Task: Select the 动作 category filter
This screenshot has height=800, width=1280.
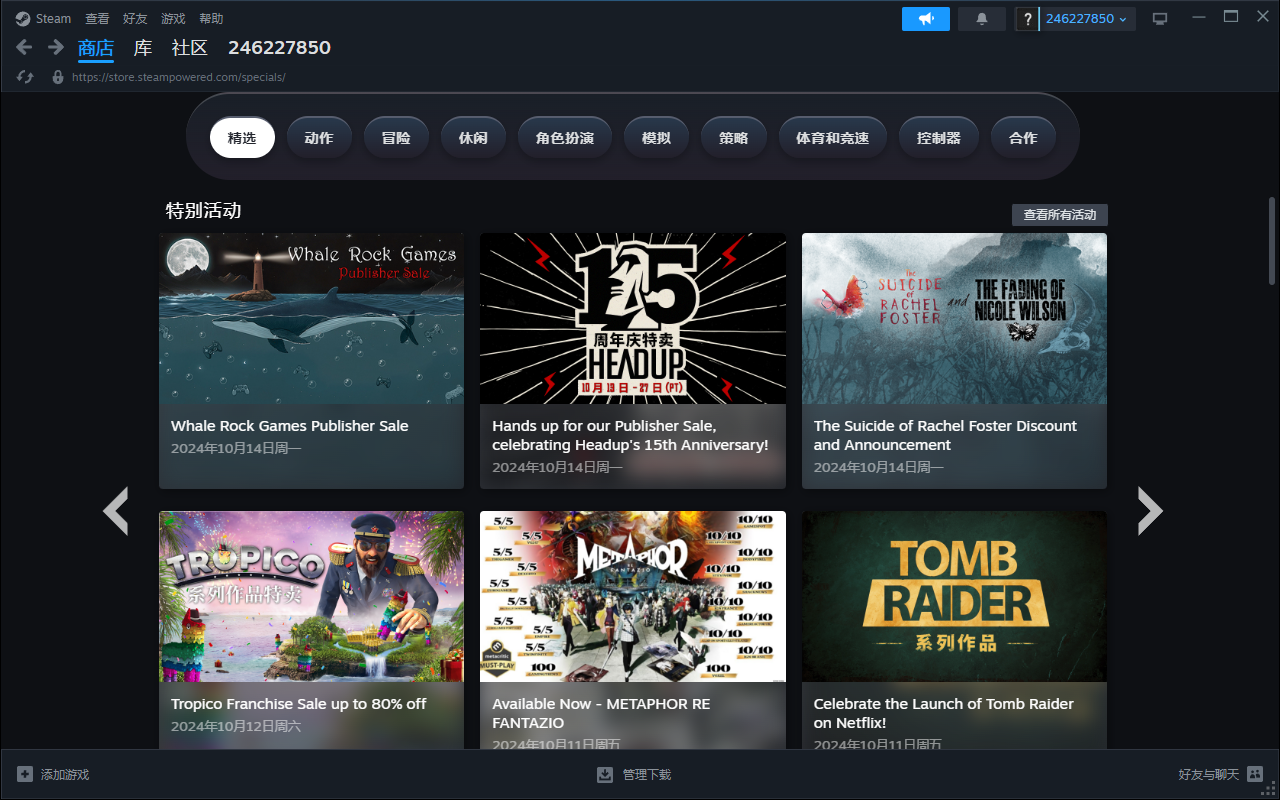Action: click(318, 138)
